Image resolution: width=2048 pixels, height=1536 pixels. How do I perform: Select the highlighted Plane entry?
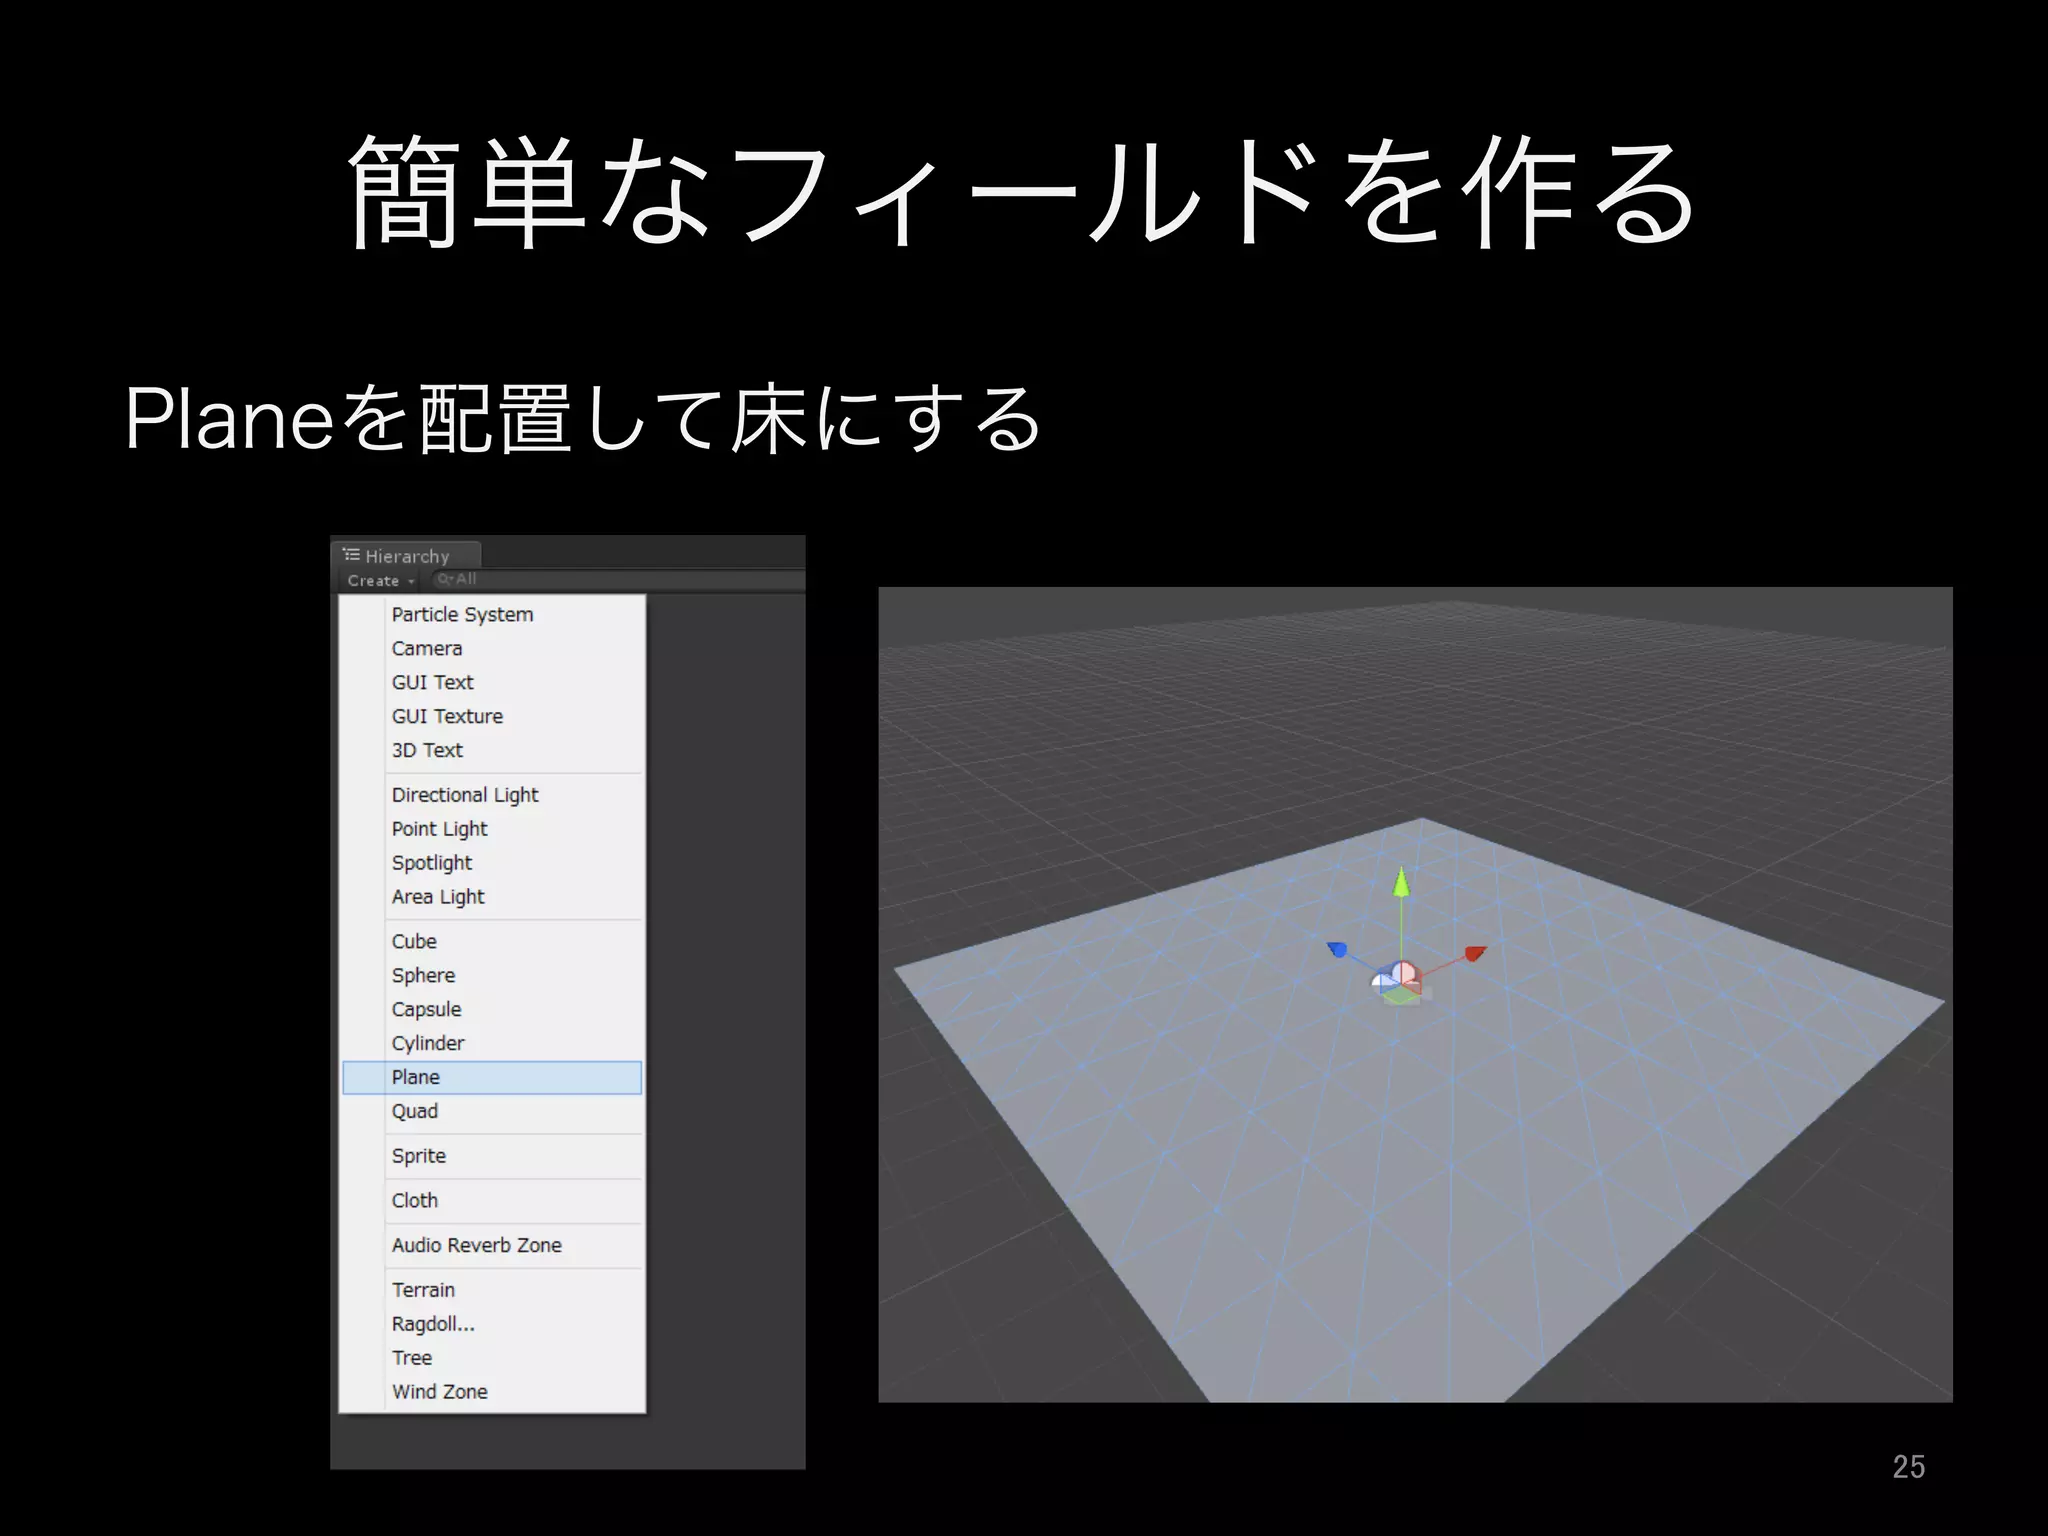(x=492, y=1077)
